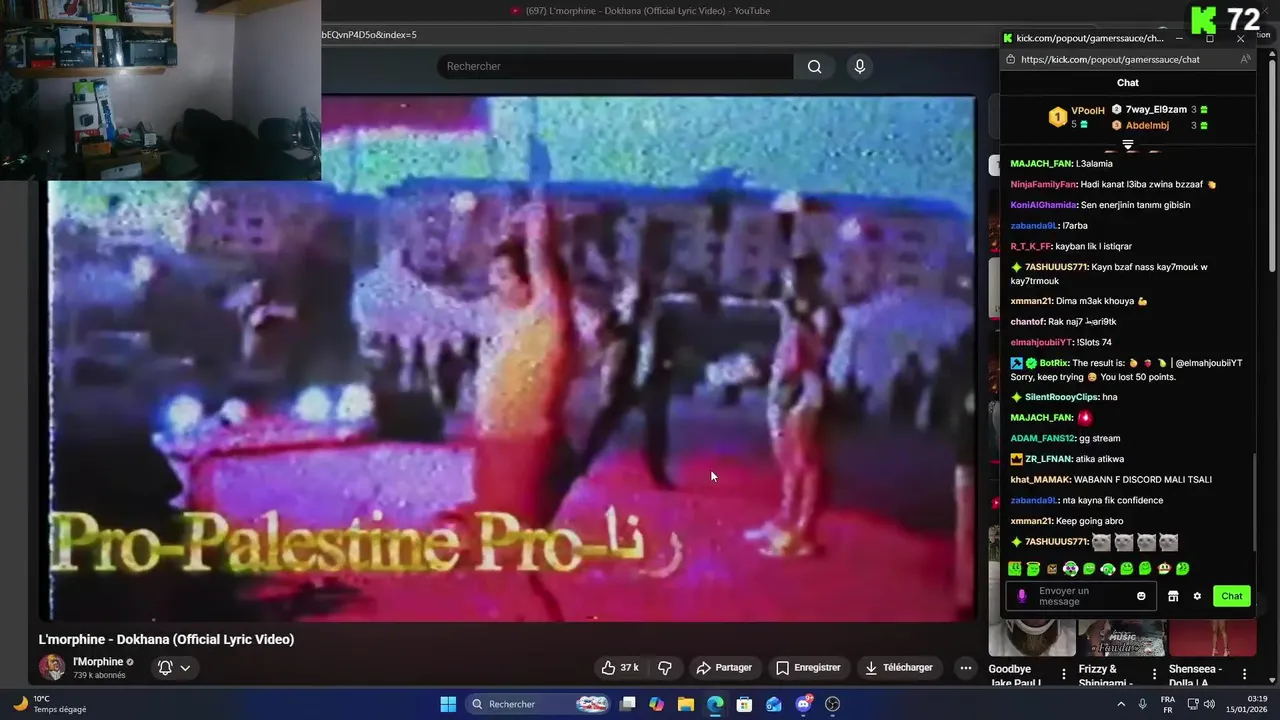Viewport: 1280px width, 720px height.
Task: Click YouTube Rechercher search field
Action: [x=615, y=66]
